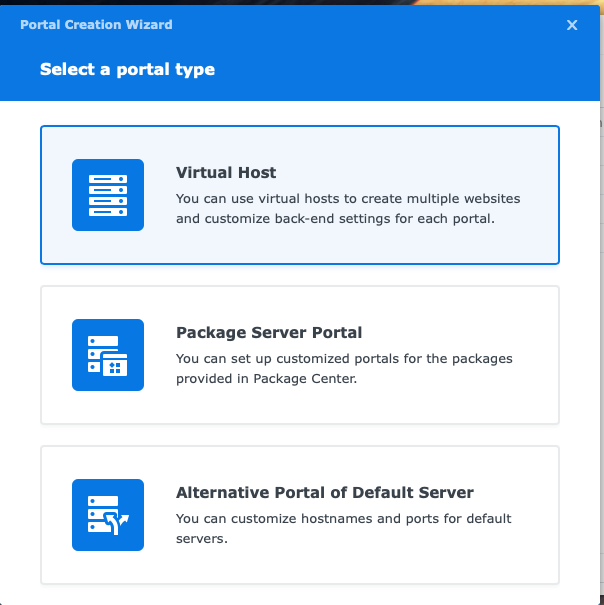Click the Virtual Host server icon
The height and width of the screenshot is (605, 604).
[x=108, y=195]
